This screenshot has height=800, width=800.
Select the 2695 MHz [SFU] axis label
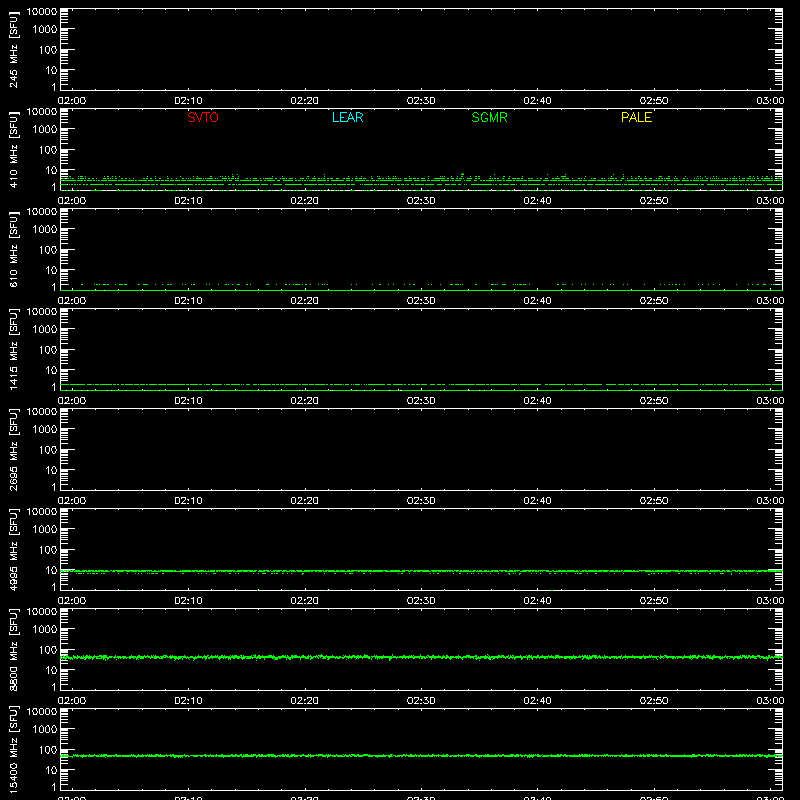13,449
